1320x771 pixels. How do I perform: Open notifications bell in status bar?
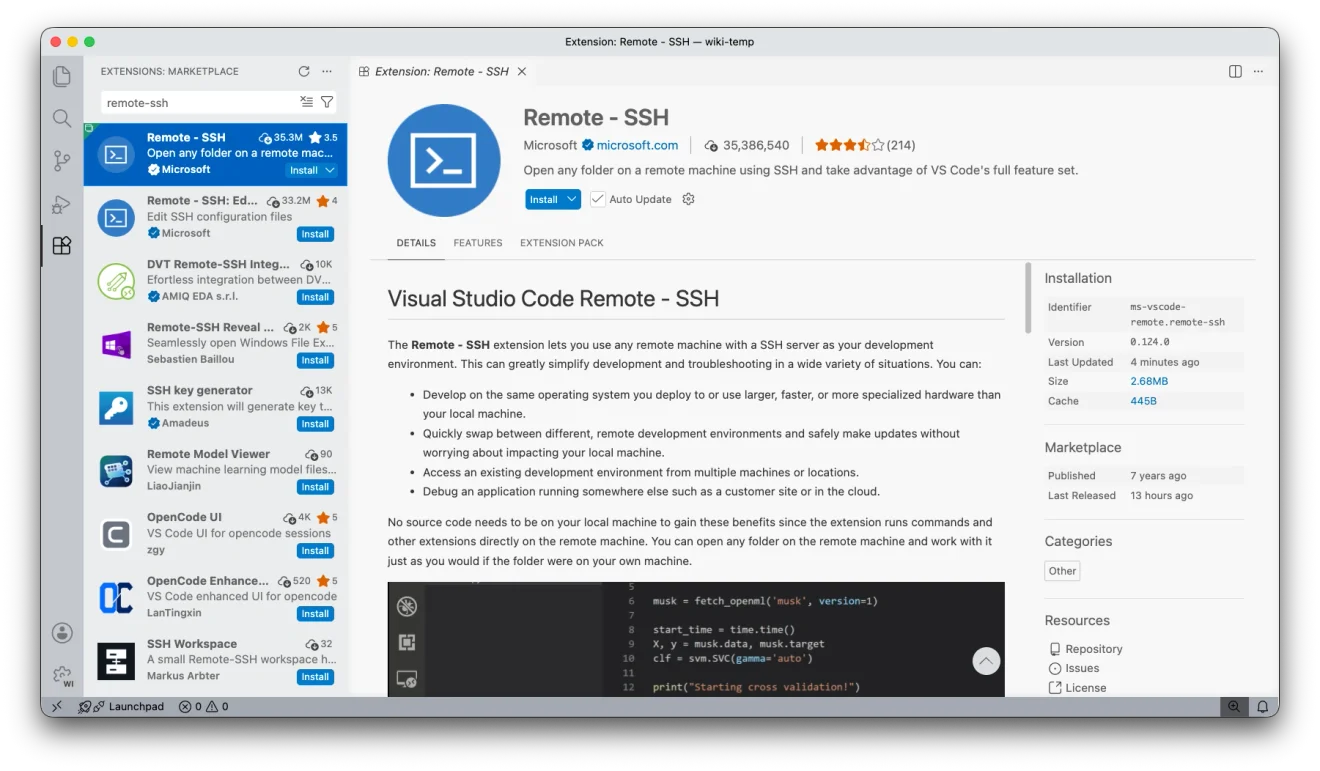point(1261,706)
